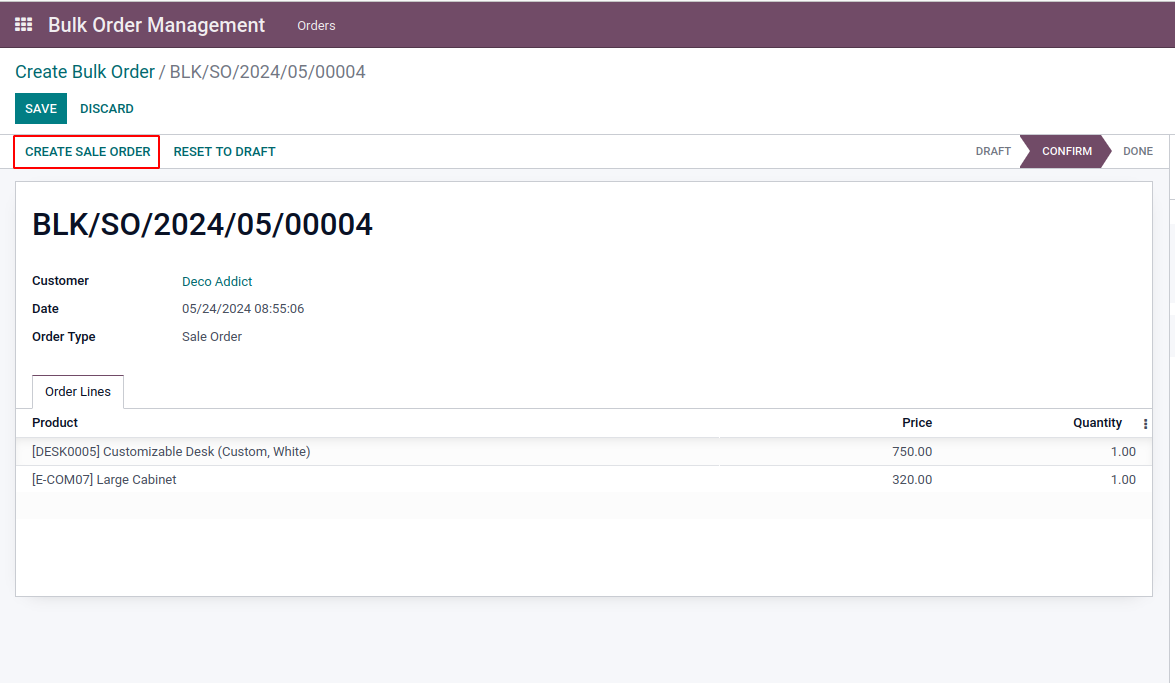Open the apps grid menu icon
The image size is (1175, 683).
[x=23, y=25]
